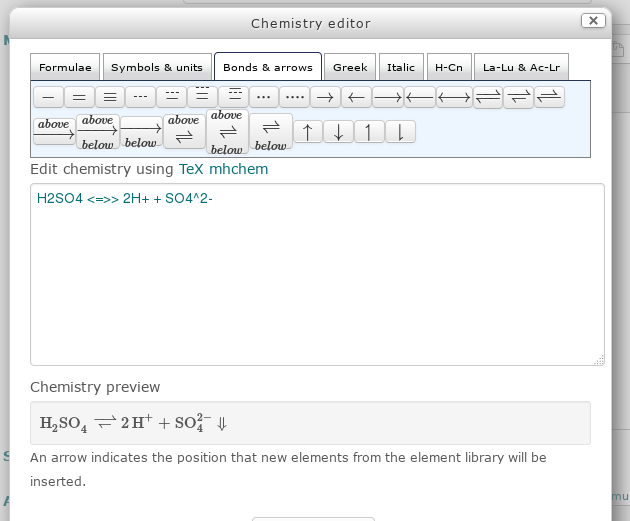
Task: Insert equilibrium arrow with text below only
Action: coord(271,132)
